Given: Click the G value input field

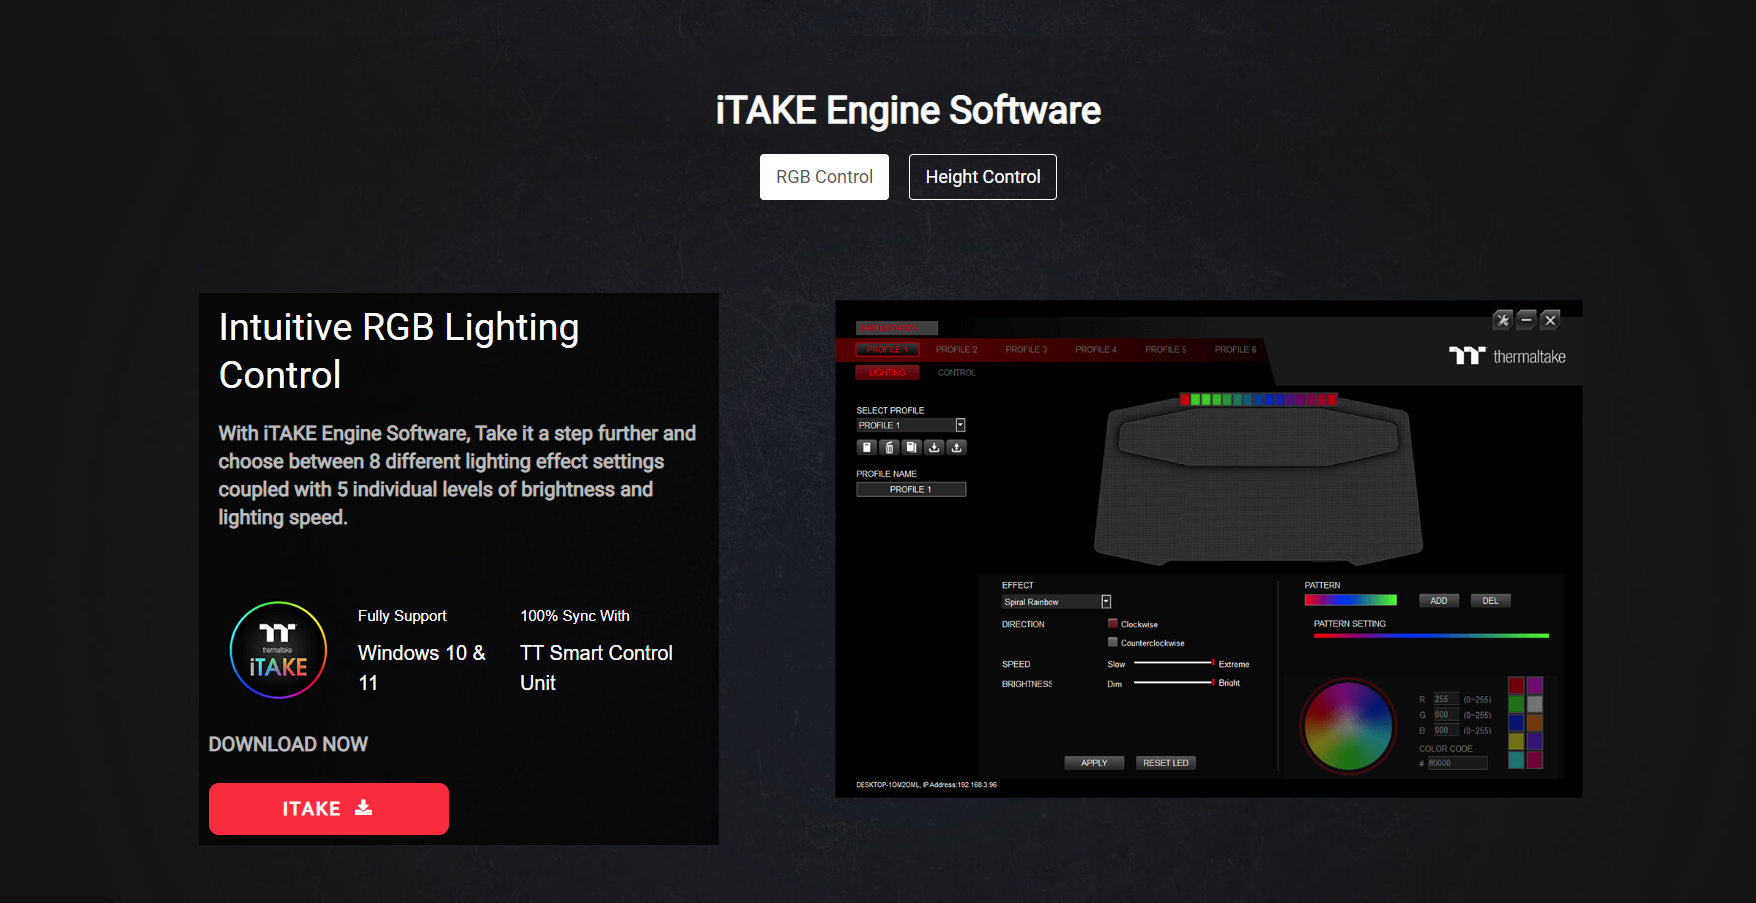Looking at the screenshot, I should point(1447,714).
